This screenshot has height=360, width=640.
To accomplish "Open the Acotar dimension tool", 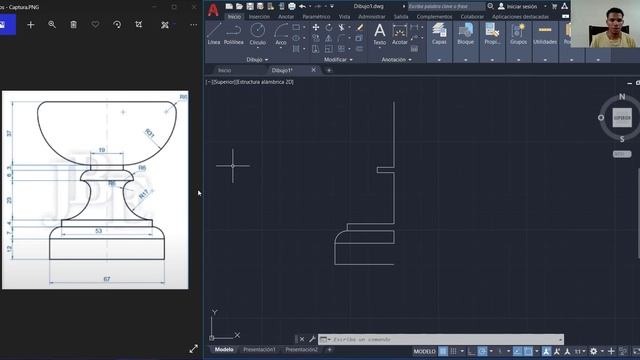I will (400, 33).
